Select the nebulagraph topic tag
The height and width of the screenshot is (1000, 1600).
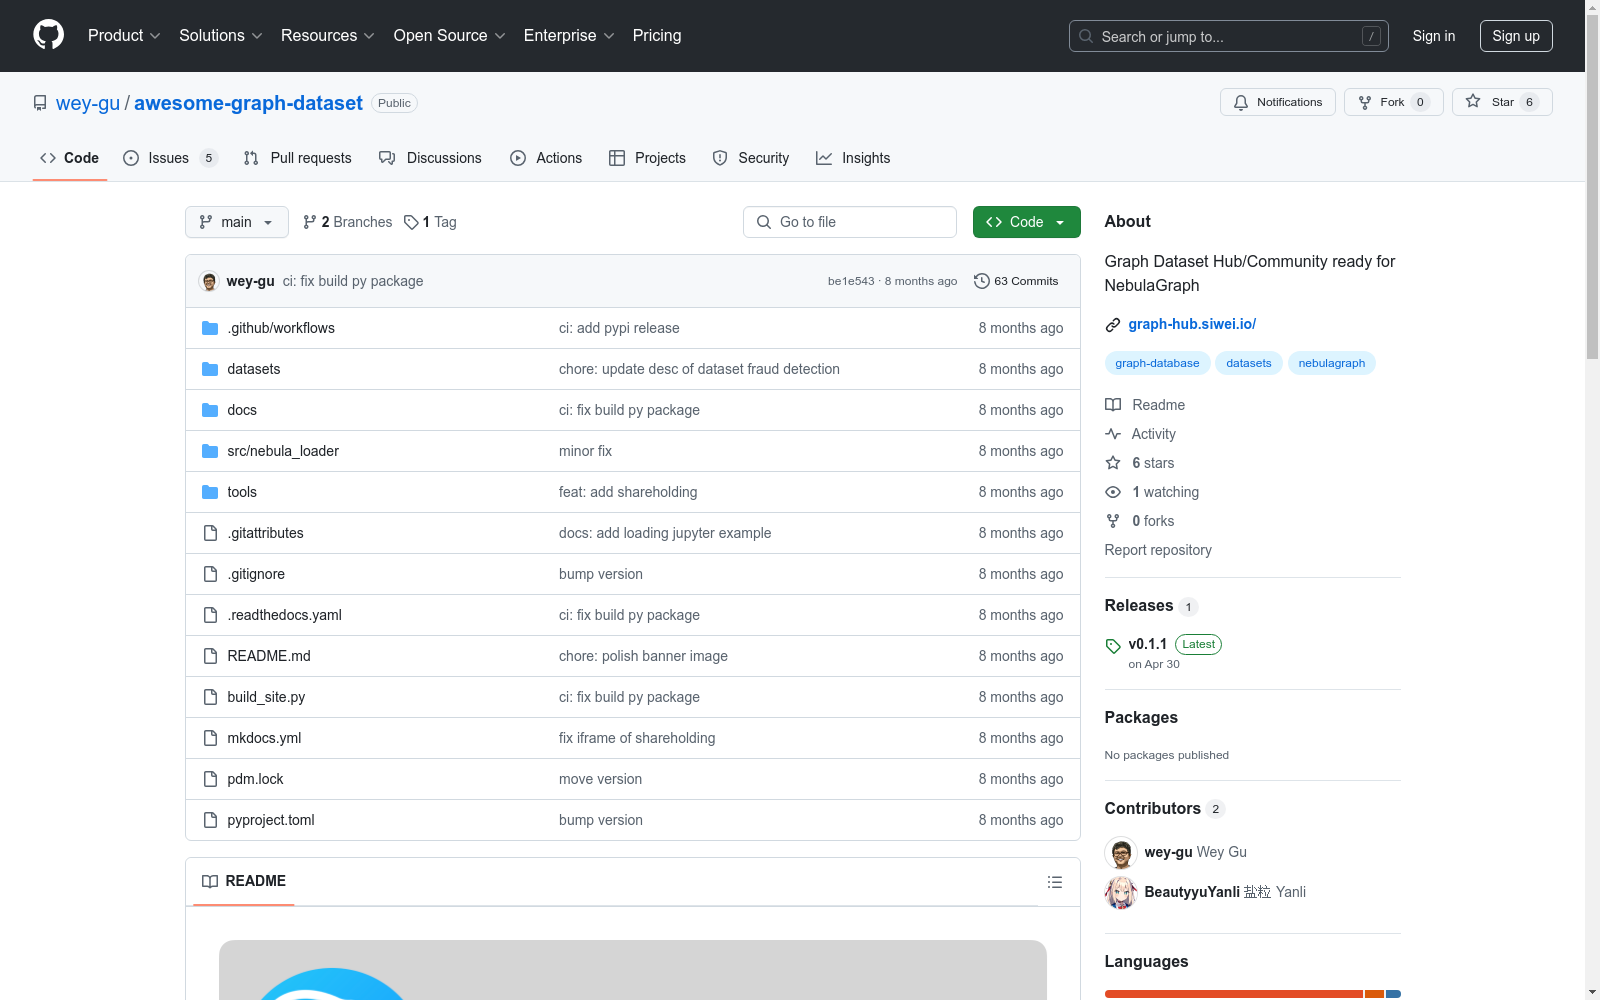[1331, 363]
